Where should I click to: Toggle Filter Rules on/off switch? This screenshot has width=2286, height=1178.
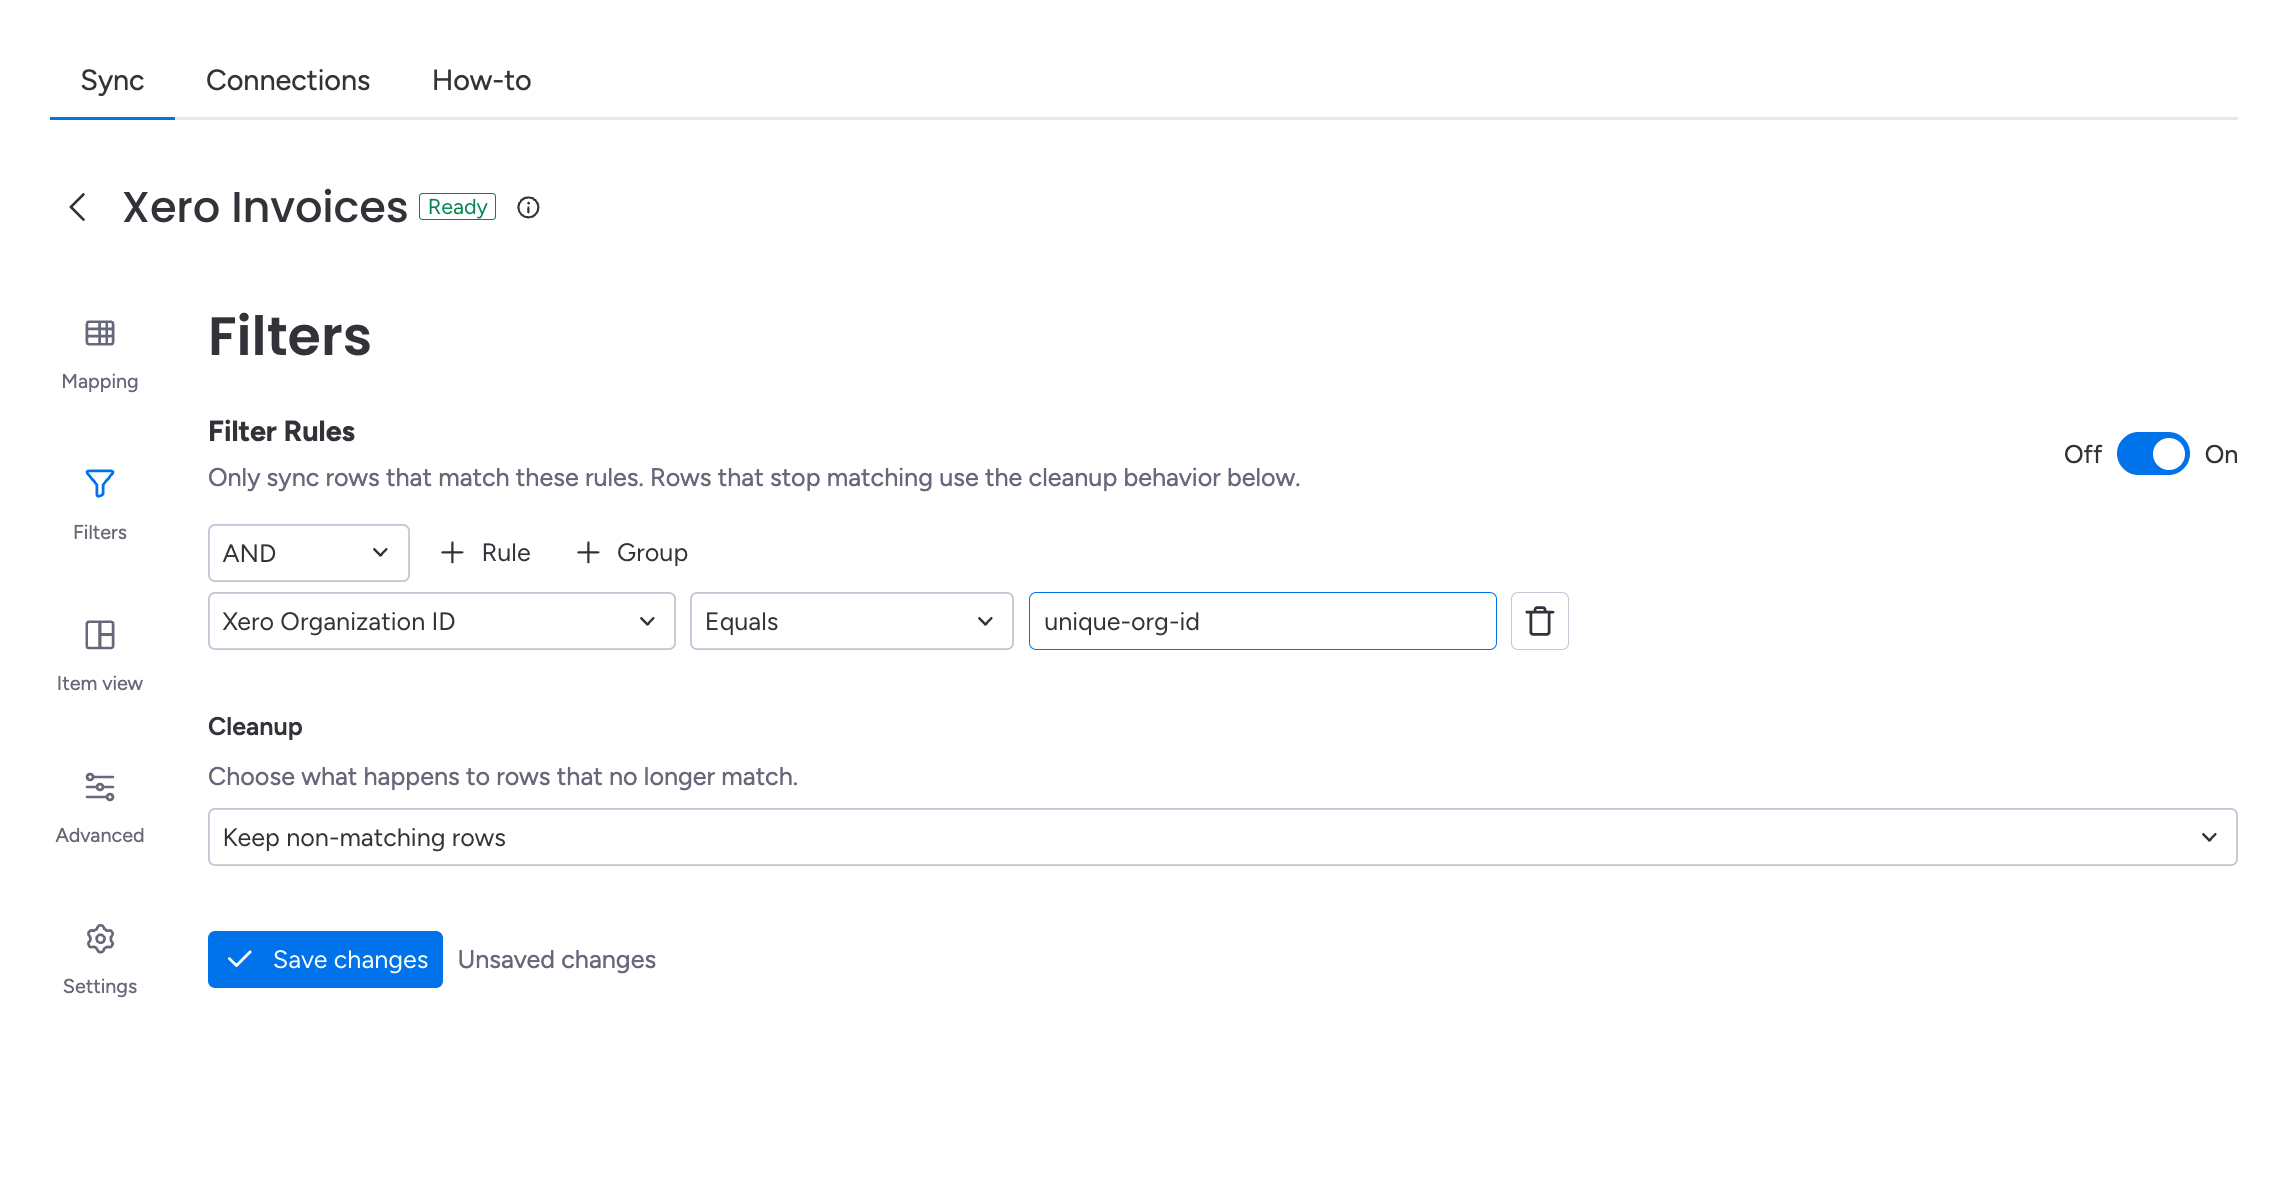[2153, 454]
